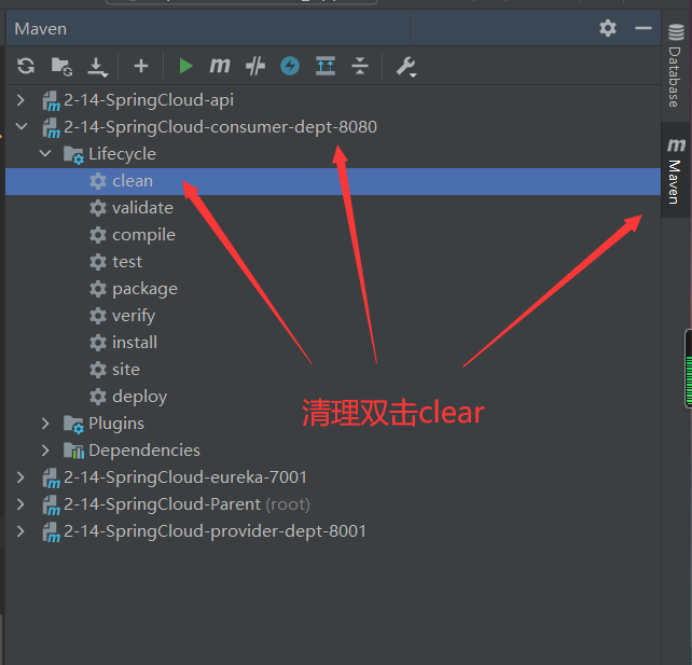Hide the Maven tool window
This screenshot has width=692, height=665.
(x=643, y=28)
